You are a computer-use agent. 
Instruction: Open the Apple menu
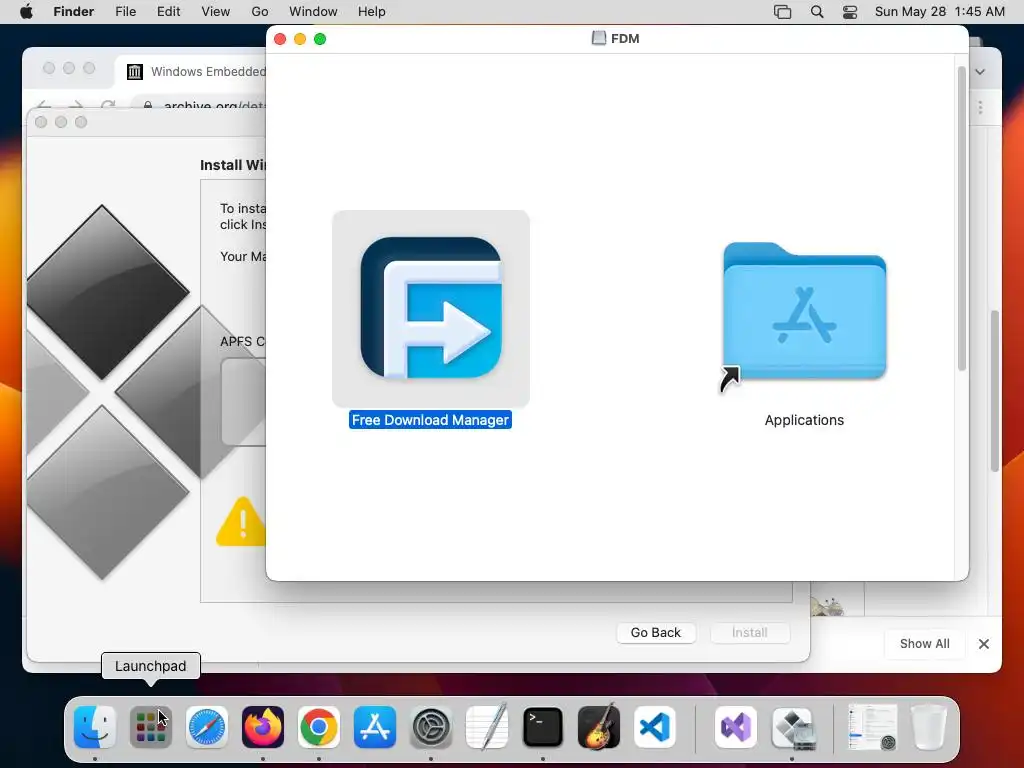(26, 12)
